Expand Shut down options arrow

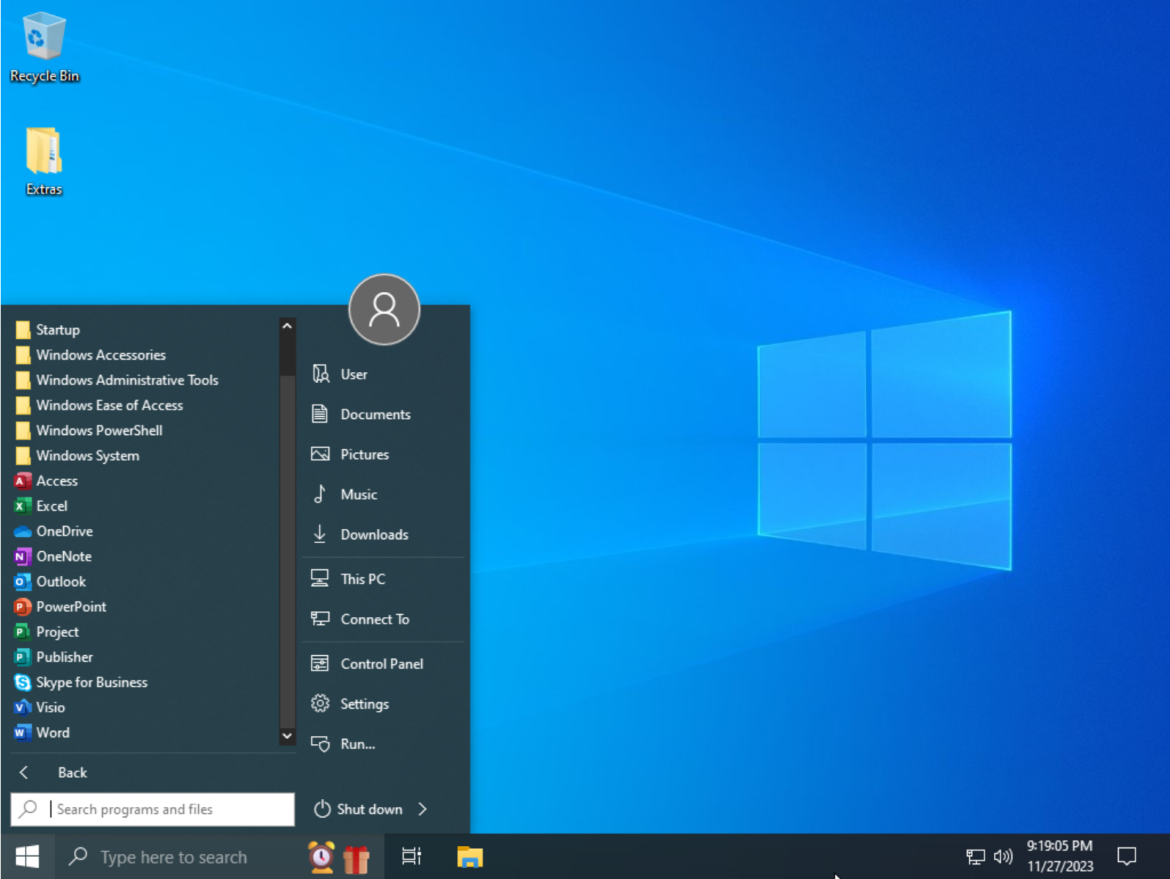(423, 809)
